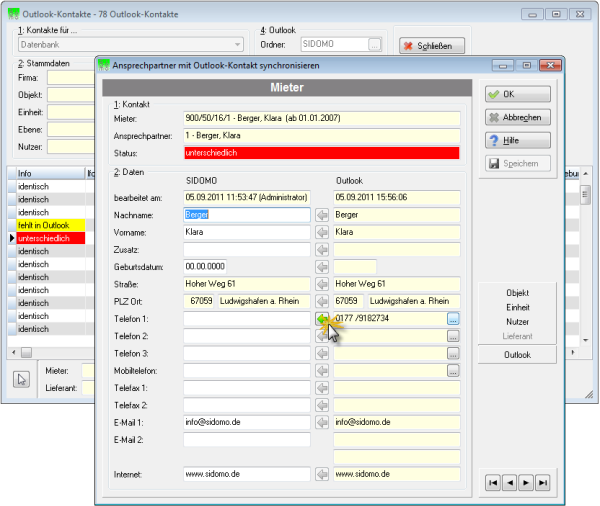Viewport: 600px width, 506px height.
Task: Click the pointer icon button in Outlook-Kontakte window
Action: (21, 380)
